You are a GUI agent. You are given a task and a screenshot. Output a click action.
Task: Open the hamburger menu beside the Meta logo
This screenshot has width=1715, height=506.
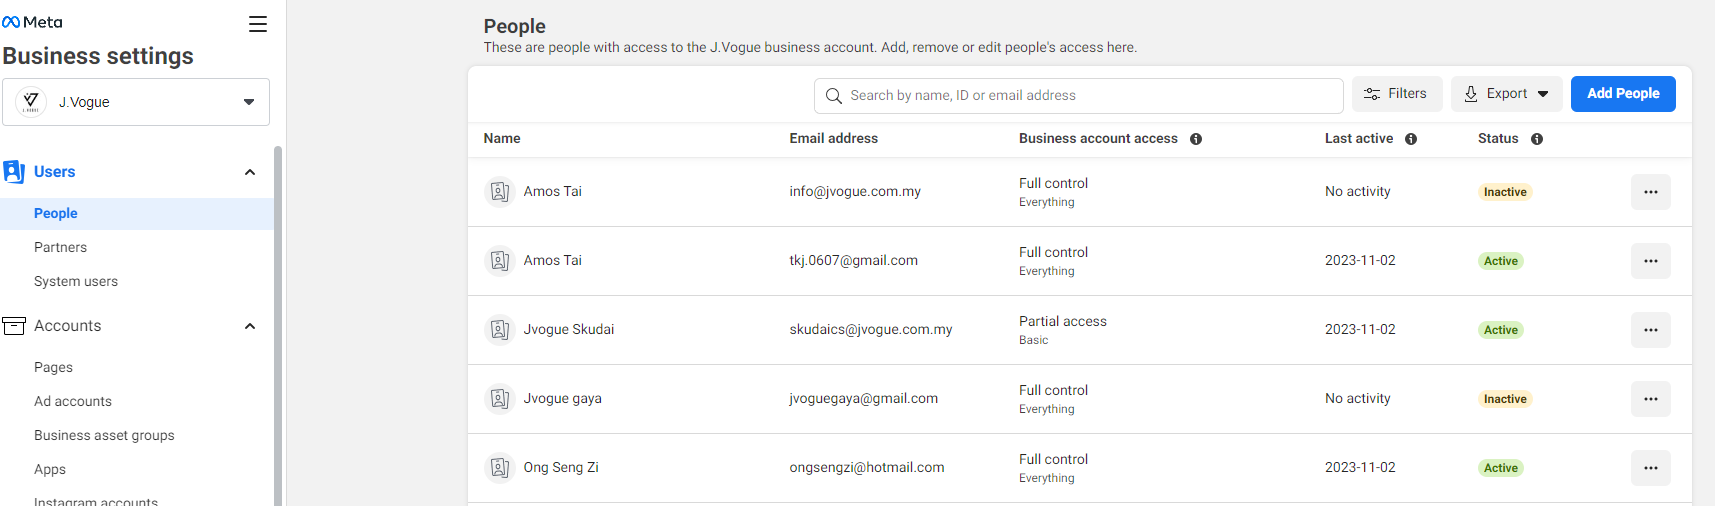[258, 24]
